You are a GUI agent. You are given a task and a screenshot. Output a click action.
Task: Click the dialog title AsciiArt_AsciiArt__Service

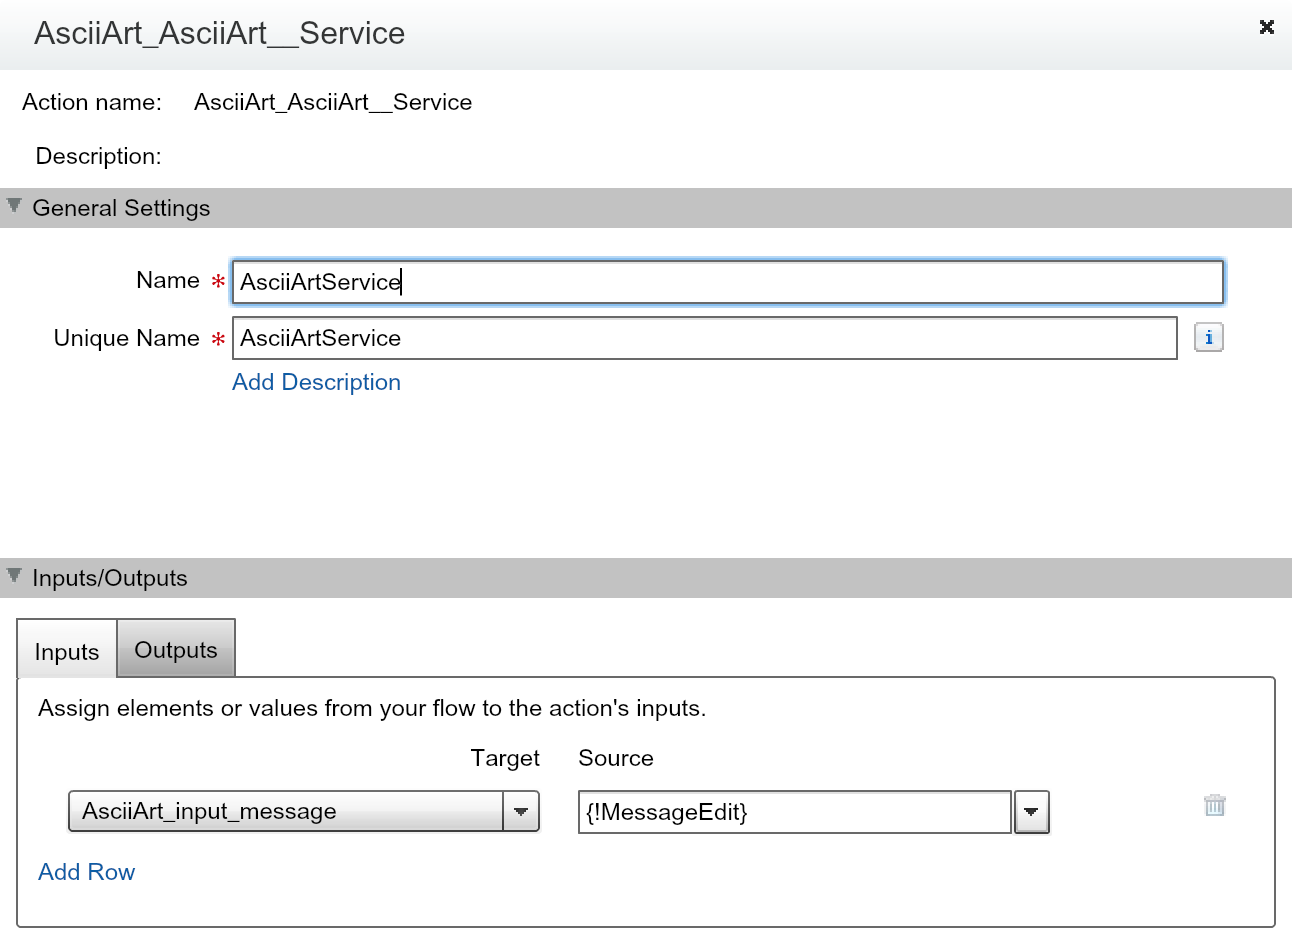coord(219,33)
